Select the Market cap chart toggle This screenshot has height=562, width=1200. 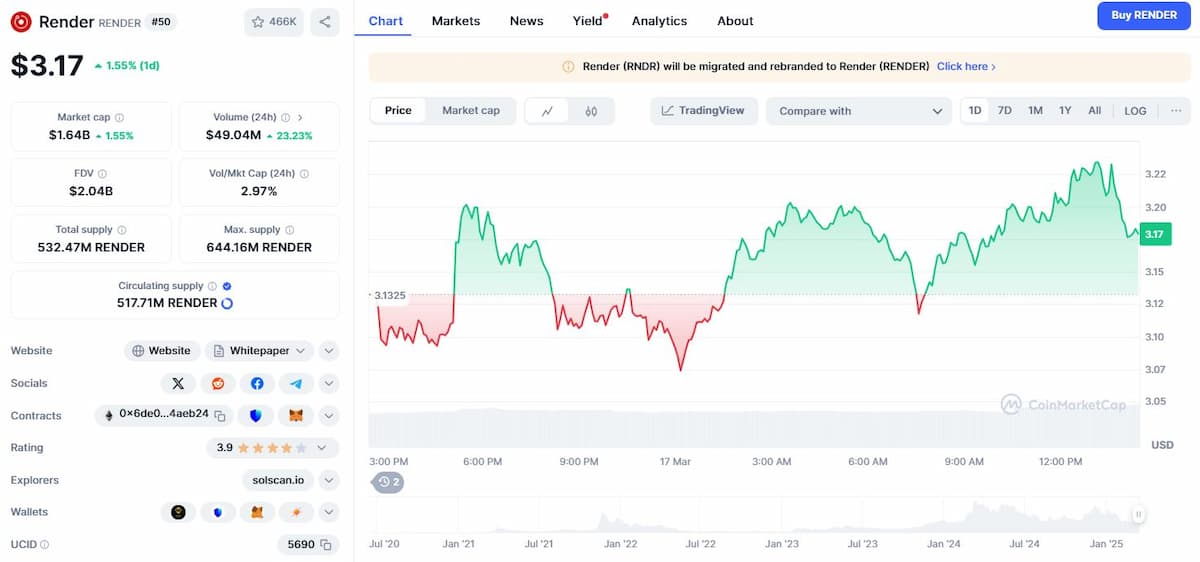(471, 111)
